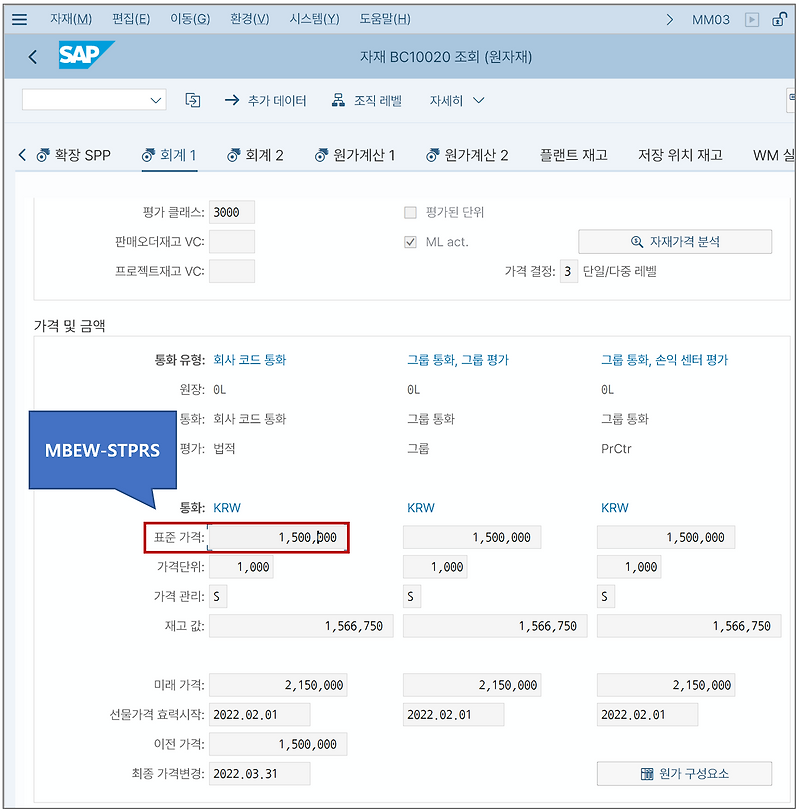Click the 평가 클래스 field showing 3000

(232, 212)
